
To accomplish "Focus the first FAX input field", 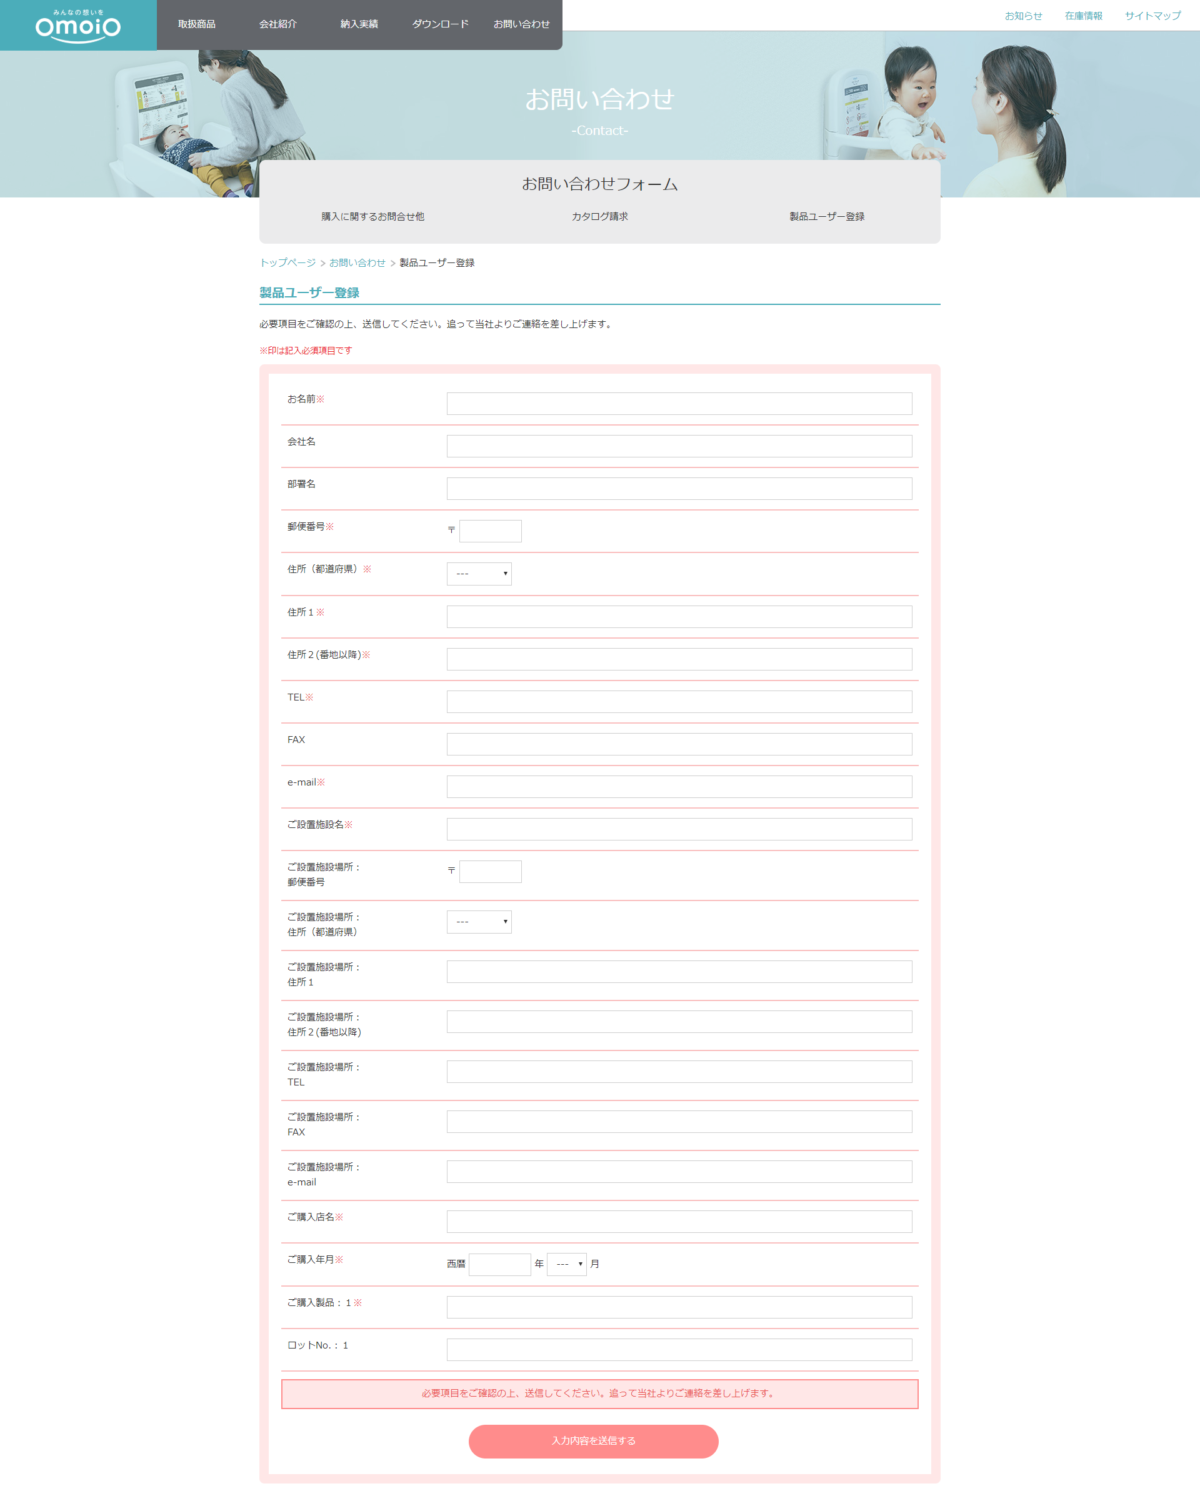I will (x=679, y=744).
